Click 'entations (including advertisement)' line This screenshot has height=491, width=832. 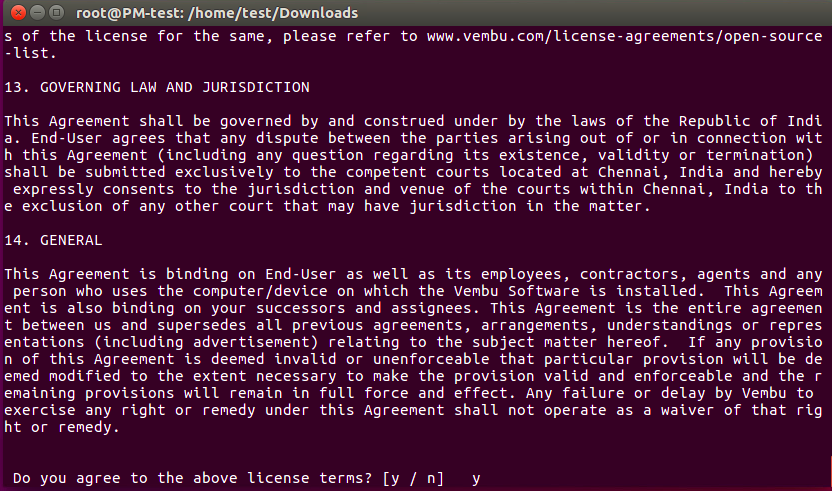tap(413, 342)
